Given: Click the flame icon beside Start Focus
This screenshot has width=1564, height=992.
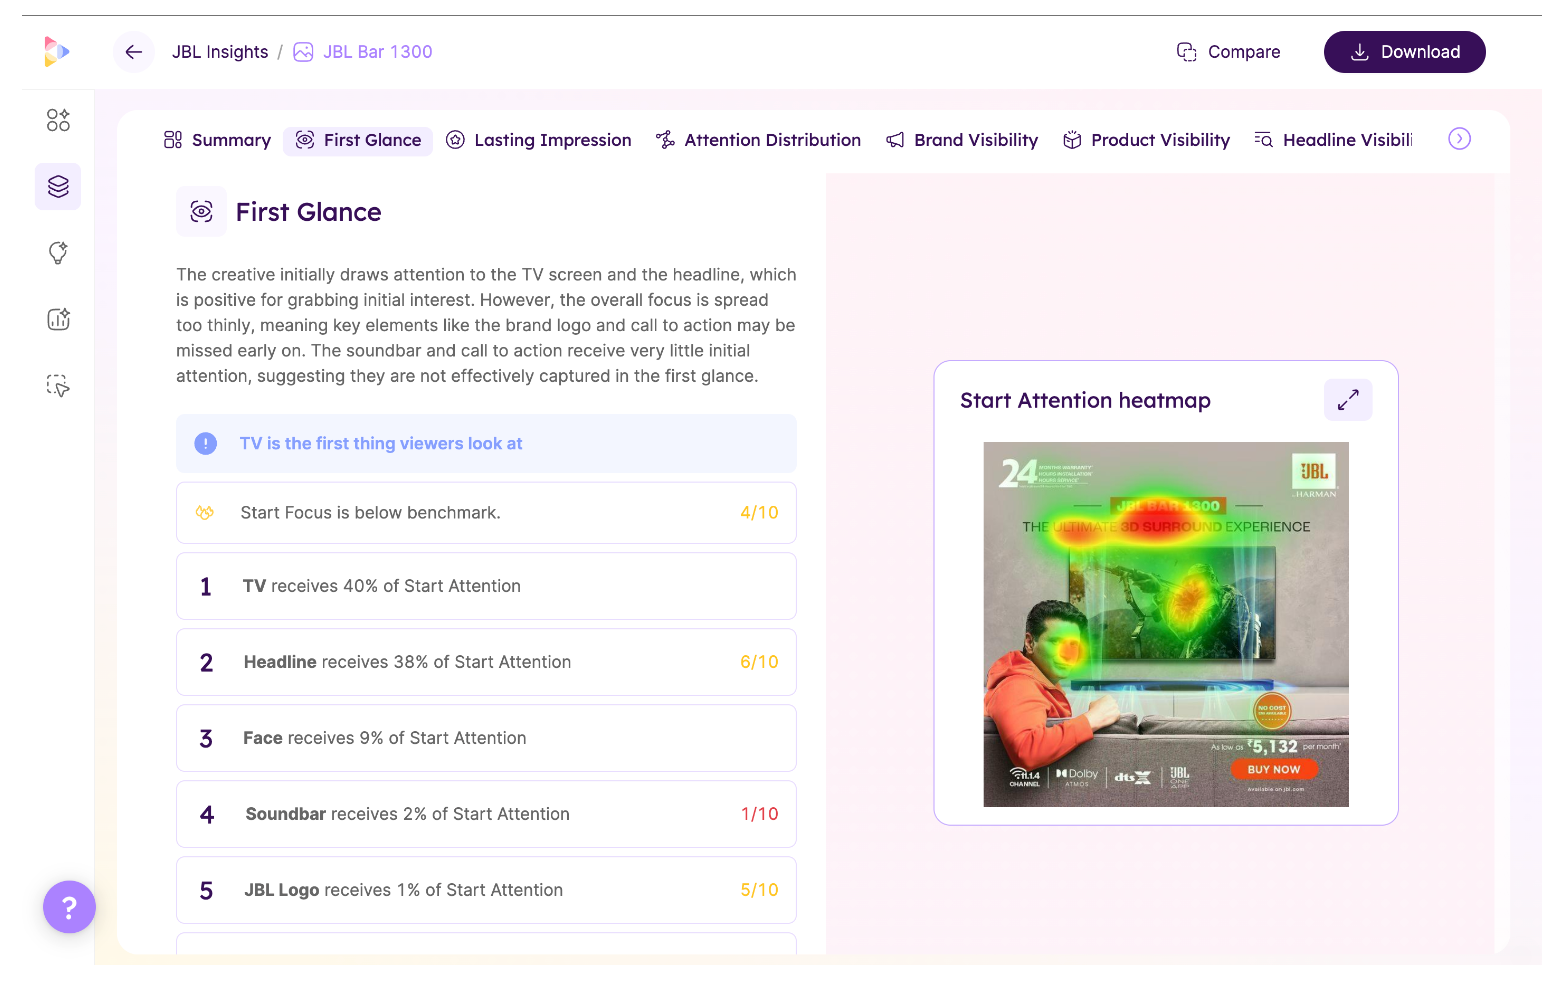Looking at the screenshot, I should pos(204,513).
